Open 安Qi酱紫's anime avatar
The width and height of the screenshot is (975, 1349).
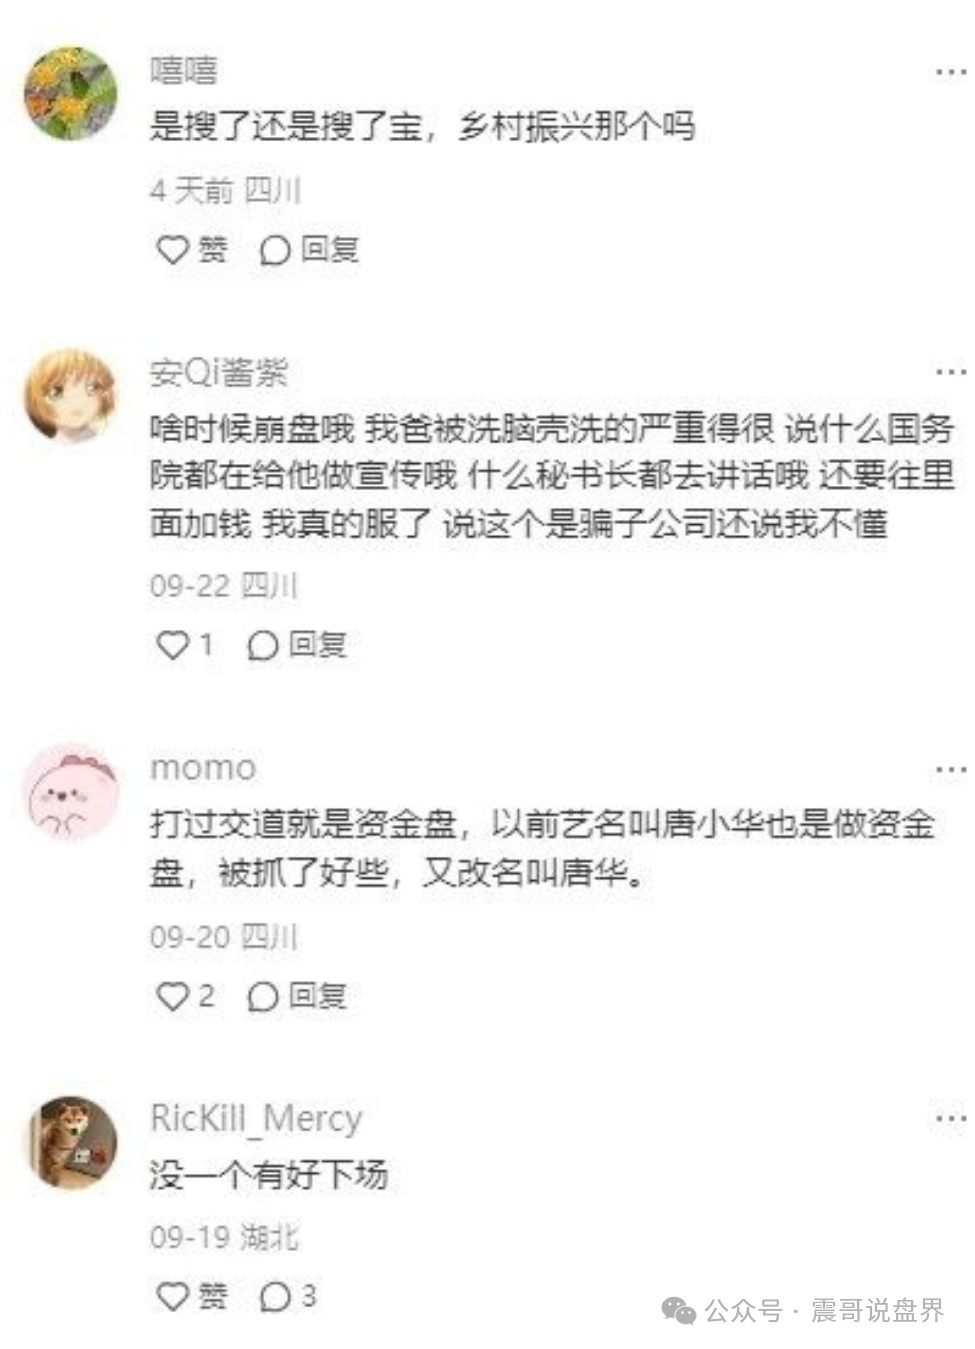[x=71, y=394]
